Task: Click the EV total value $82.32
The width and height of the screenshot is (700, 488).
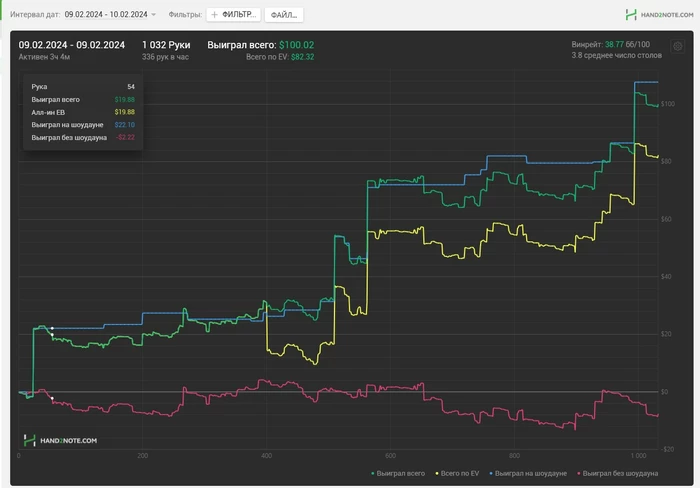Action: point(302,57)
